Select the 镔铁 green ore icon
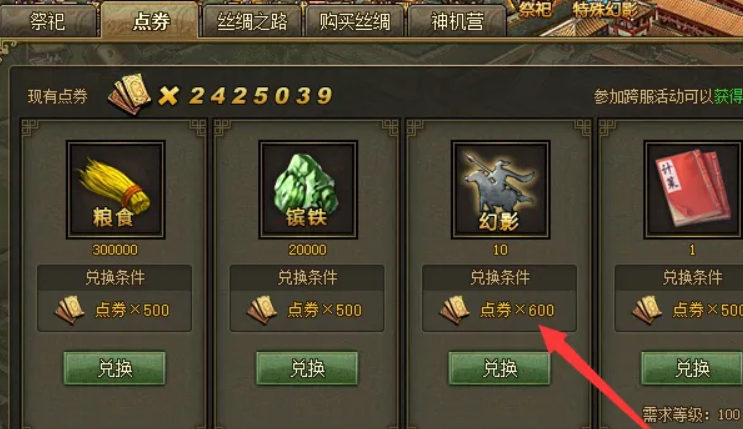The width and height of the screenshot is (743, 429). [x=308, y=190]
